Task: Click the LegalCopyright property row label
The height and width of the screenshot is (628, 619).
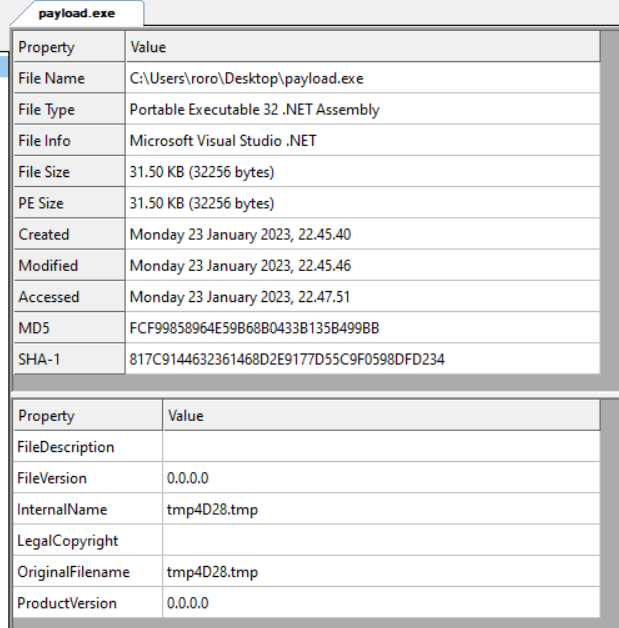Action: [x=67, y=541]
